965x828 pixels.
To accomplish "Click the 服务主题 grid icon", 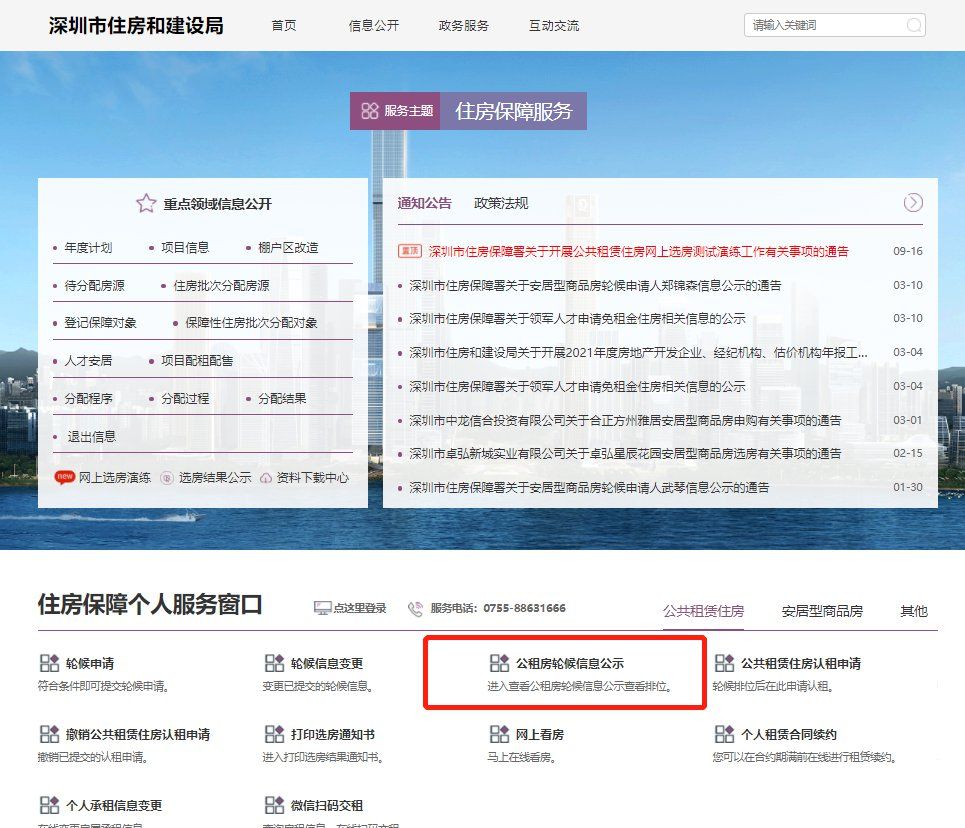I will coord(370,111).
